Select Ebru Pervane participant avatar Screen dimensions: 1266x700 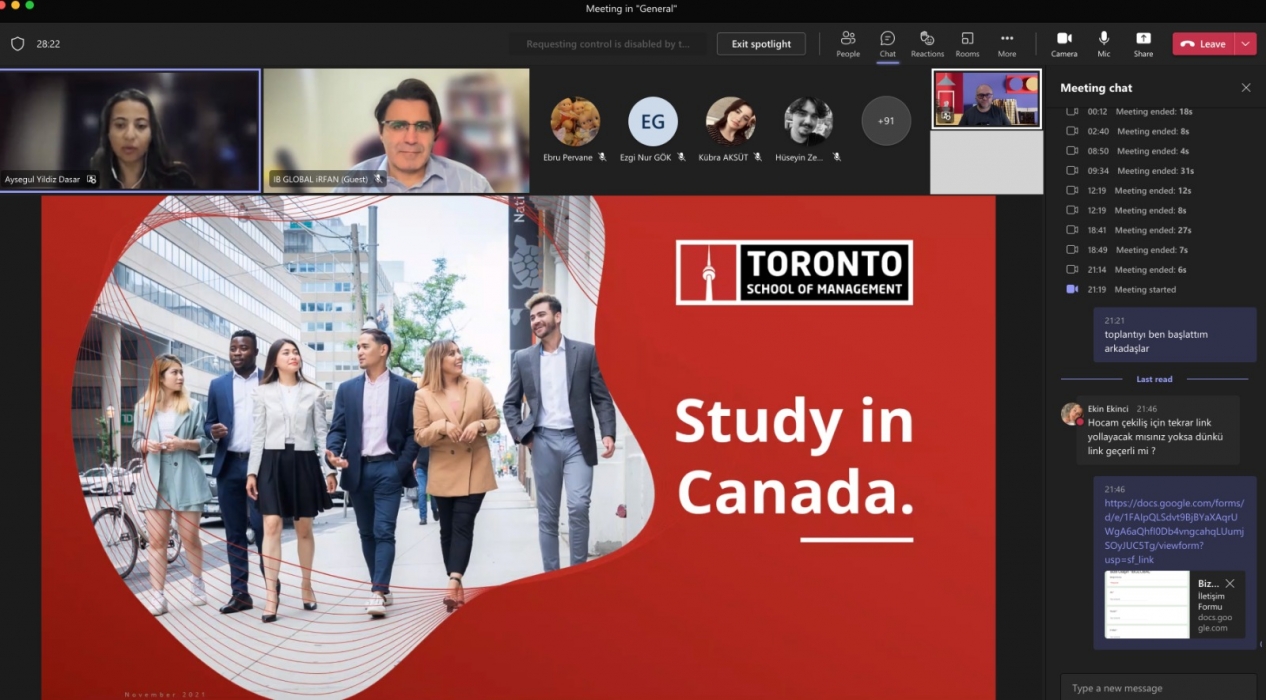[575, 121]
